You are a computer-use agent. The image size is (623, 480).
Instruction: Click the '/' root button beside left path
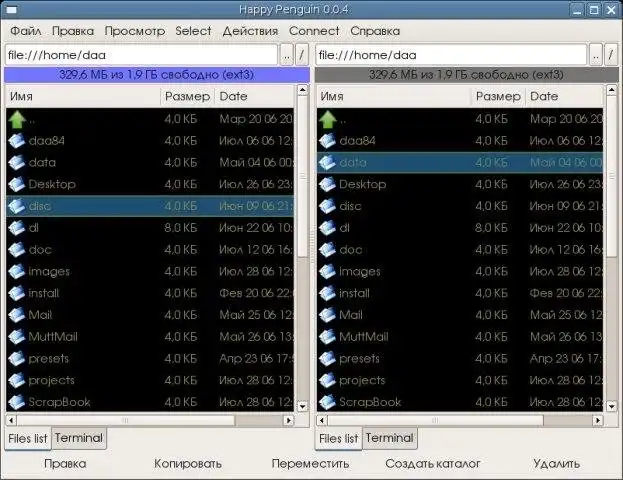tap(302, 55)
